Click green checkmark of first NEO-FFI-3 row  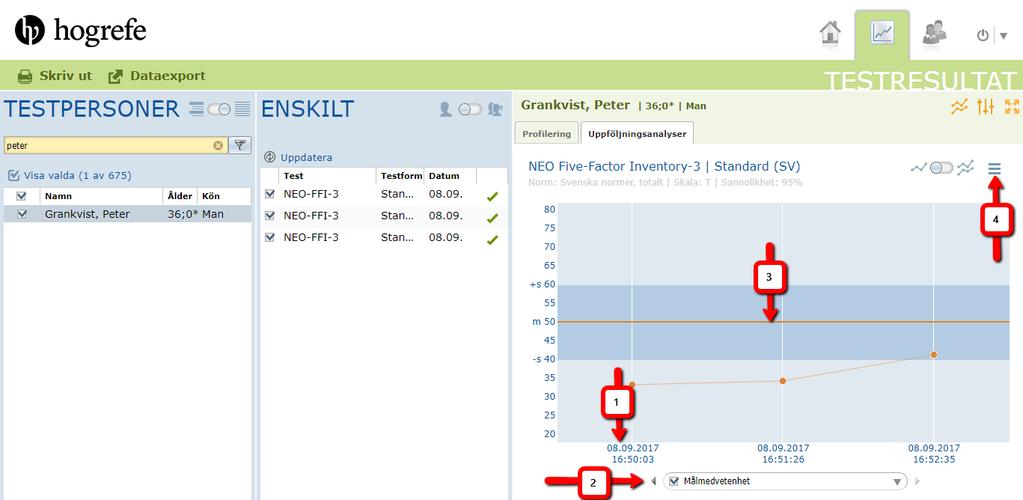pos(493,196)
